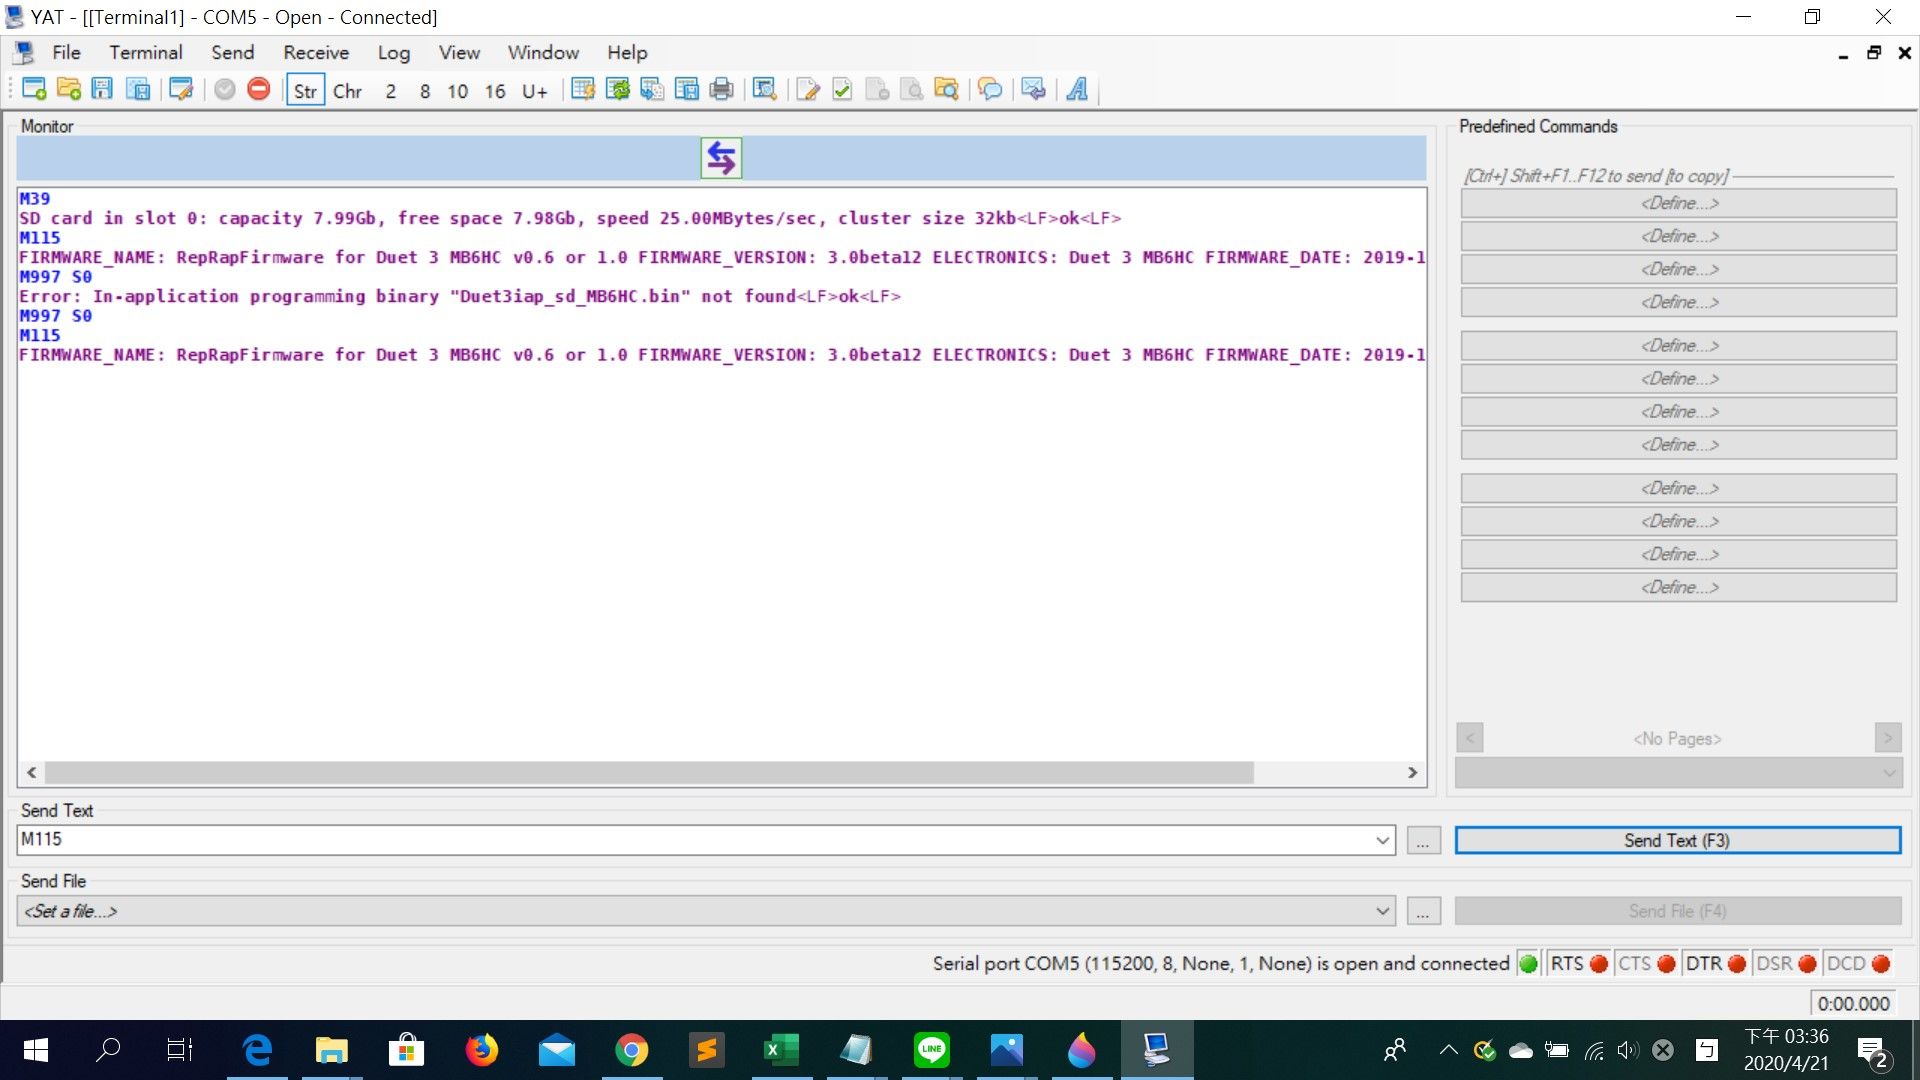Switch radix to octal 8
Image resolution: width=1920 pixels, height=1080 pixels.
click(x=425, y=90)
